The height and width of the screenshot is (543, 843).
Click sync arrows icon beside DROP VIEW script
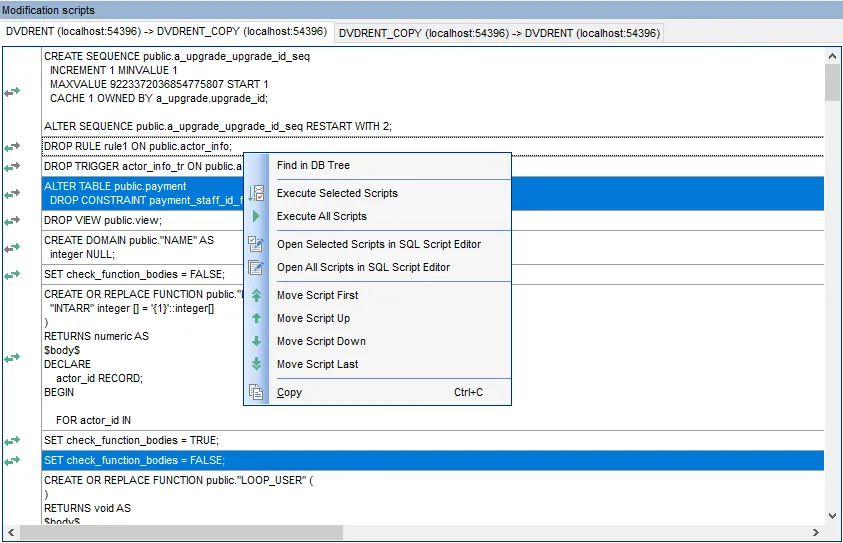point(12,221)
